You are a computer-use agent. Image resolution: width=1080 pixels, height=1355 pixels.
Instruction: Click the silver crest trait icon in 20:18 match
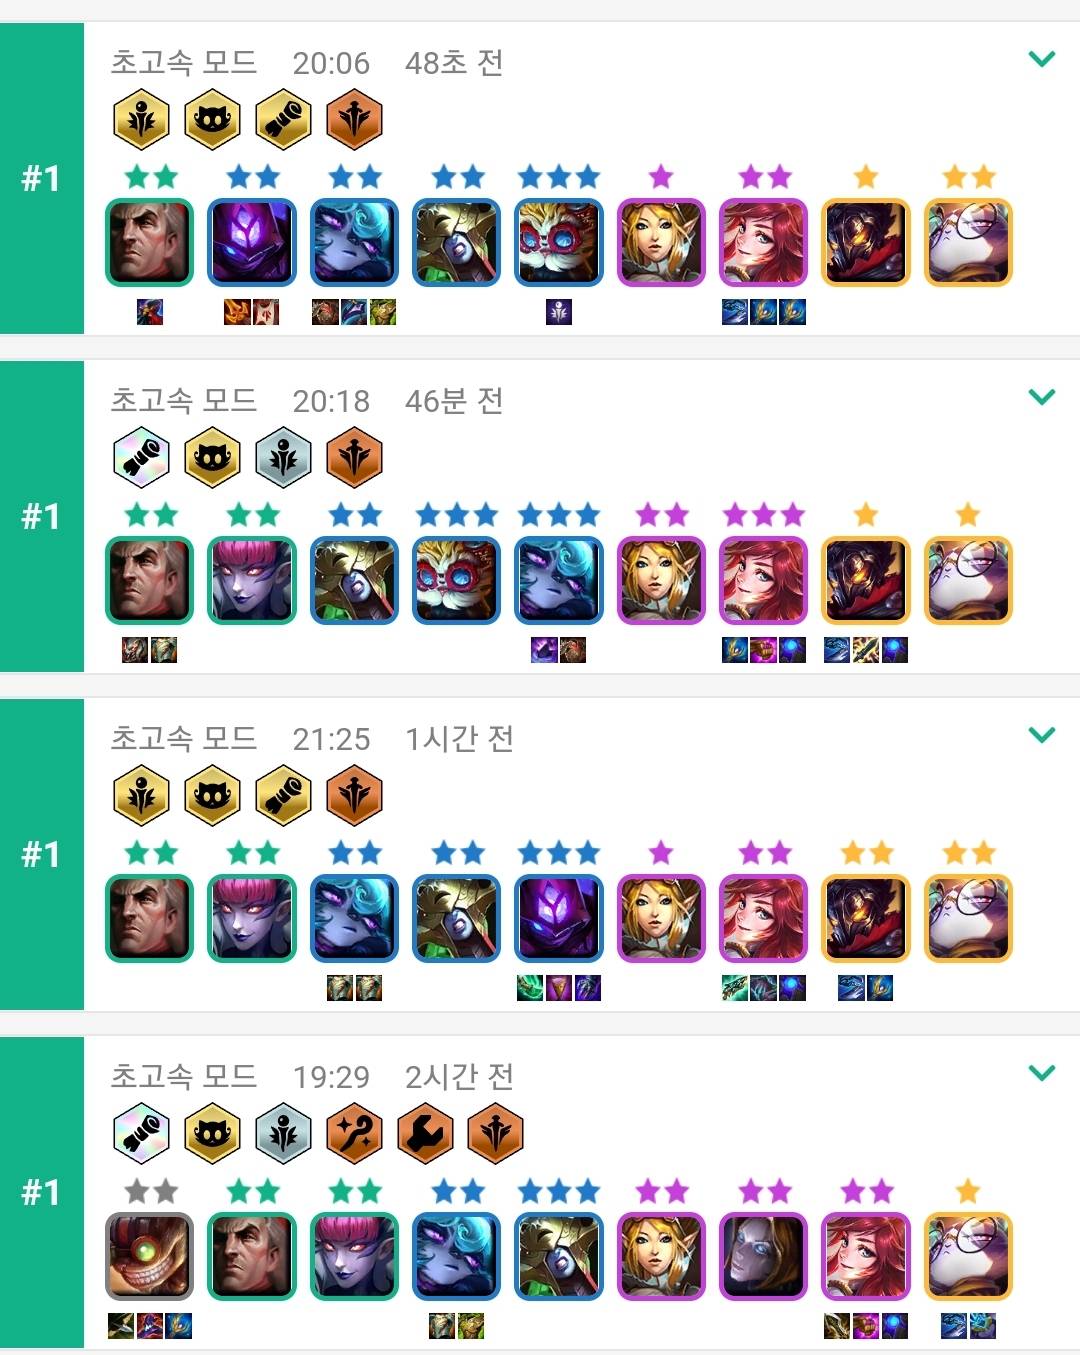tap(283, 457)
